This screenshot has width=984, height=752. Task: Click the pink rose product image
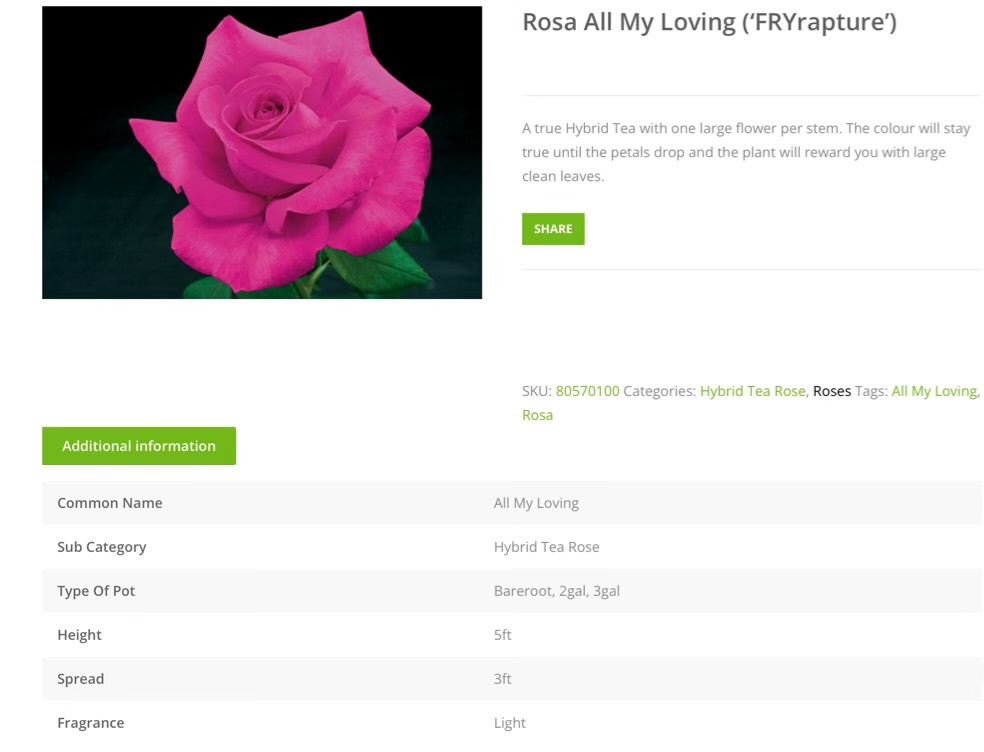pos(262,152)
